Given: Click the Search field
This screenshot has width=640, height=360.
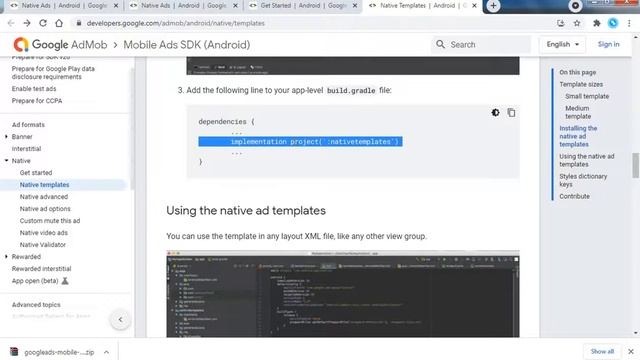Looking at the screenshot, I should (x=481, y=44).
